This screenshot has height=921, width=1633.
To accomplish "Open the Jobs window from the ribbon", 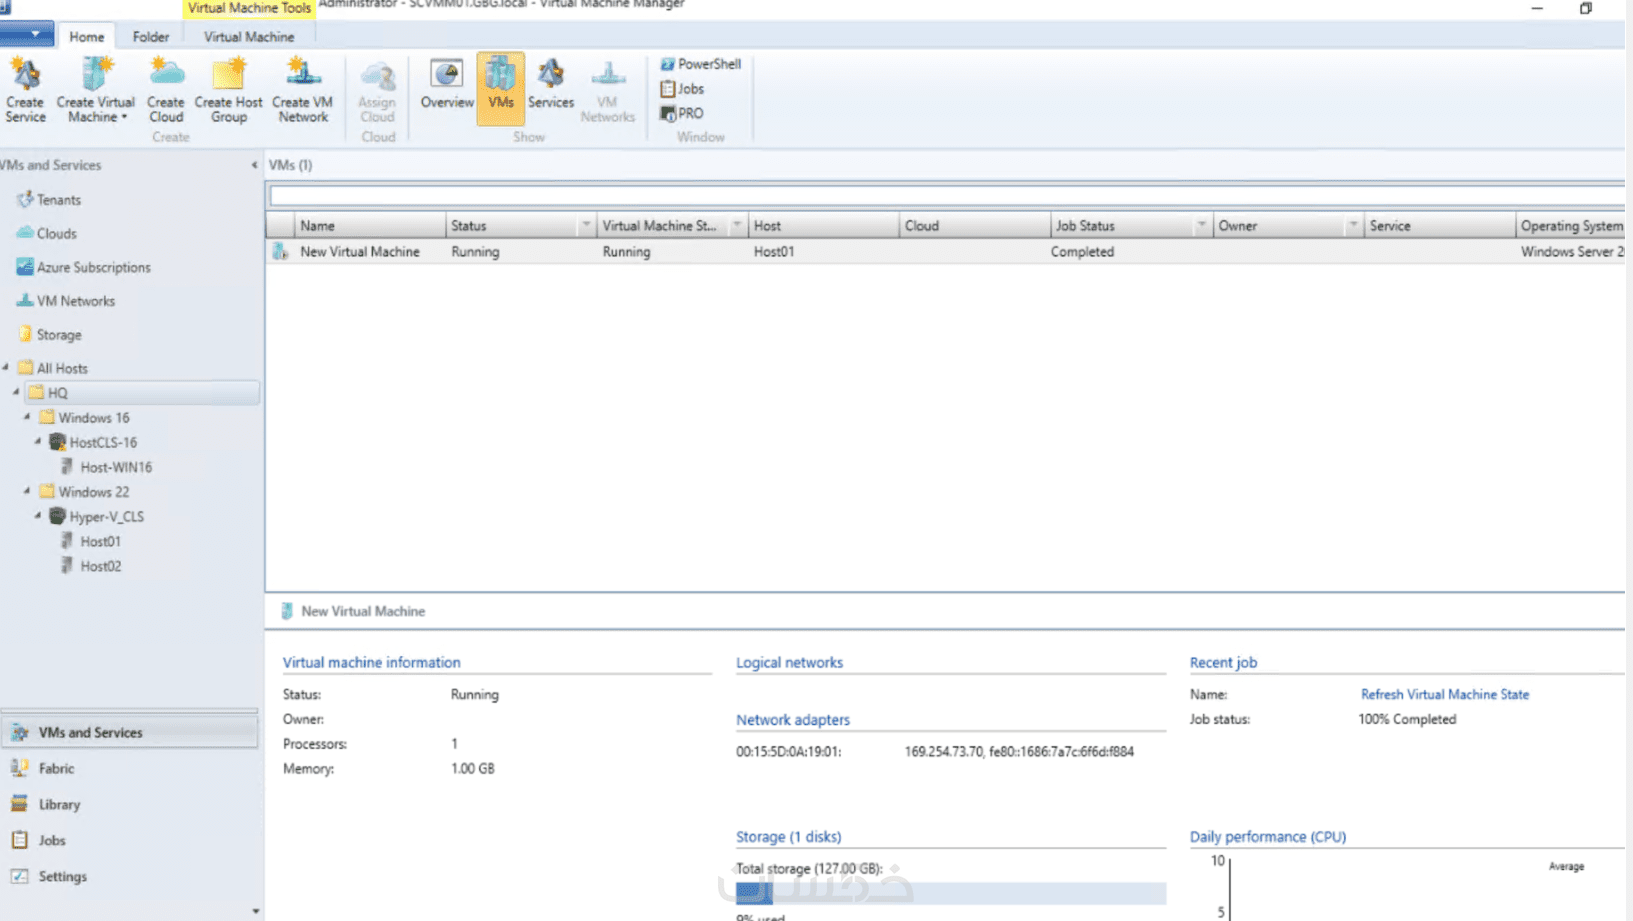I will (x=682, y=89).
